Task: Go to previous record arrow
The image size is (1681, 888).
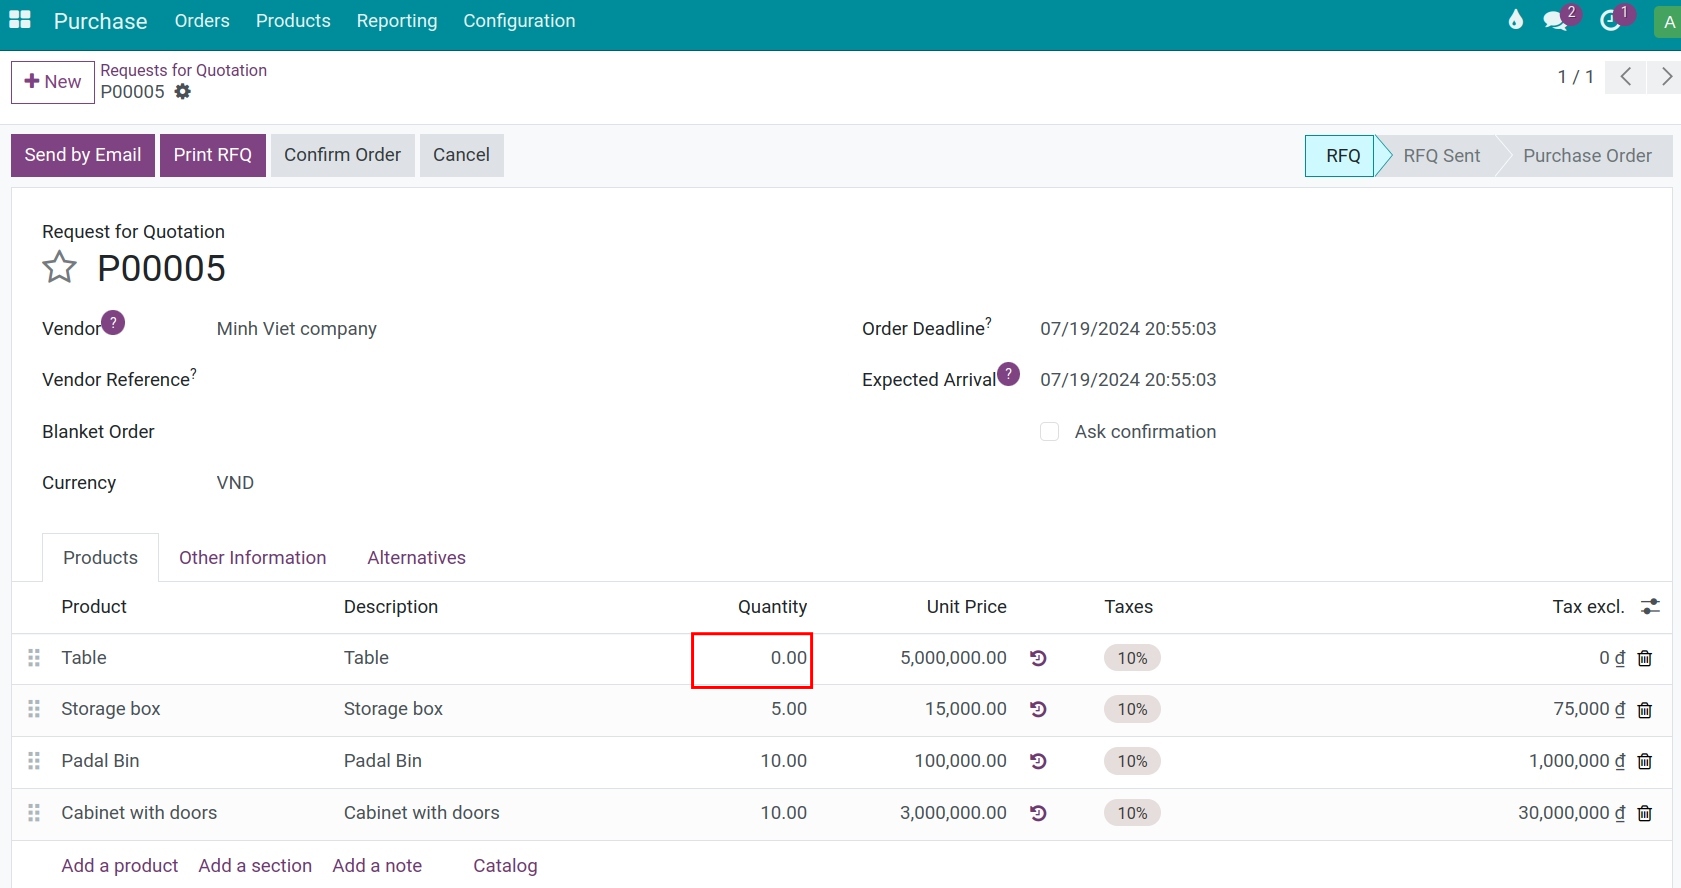Action: (1626, 77)
